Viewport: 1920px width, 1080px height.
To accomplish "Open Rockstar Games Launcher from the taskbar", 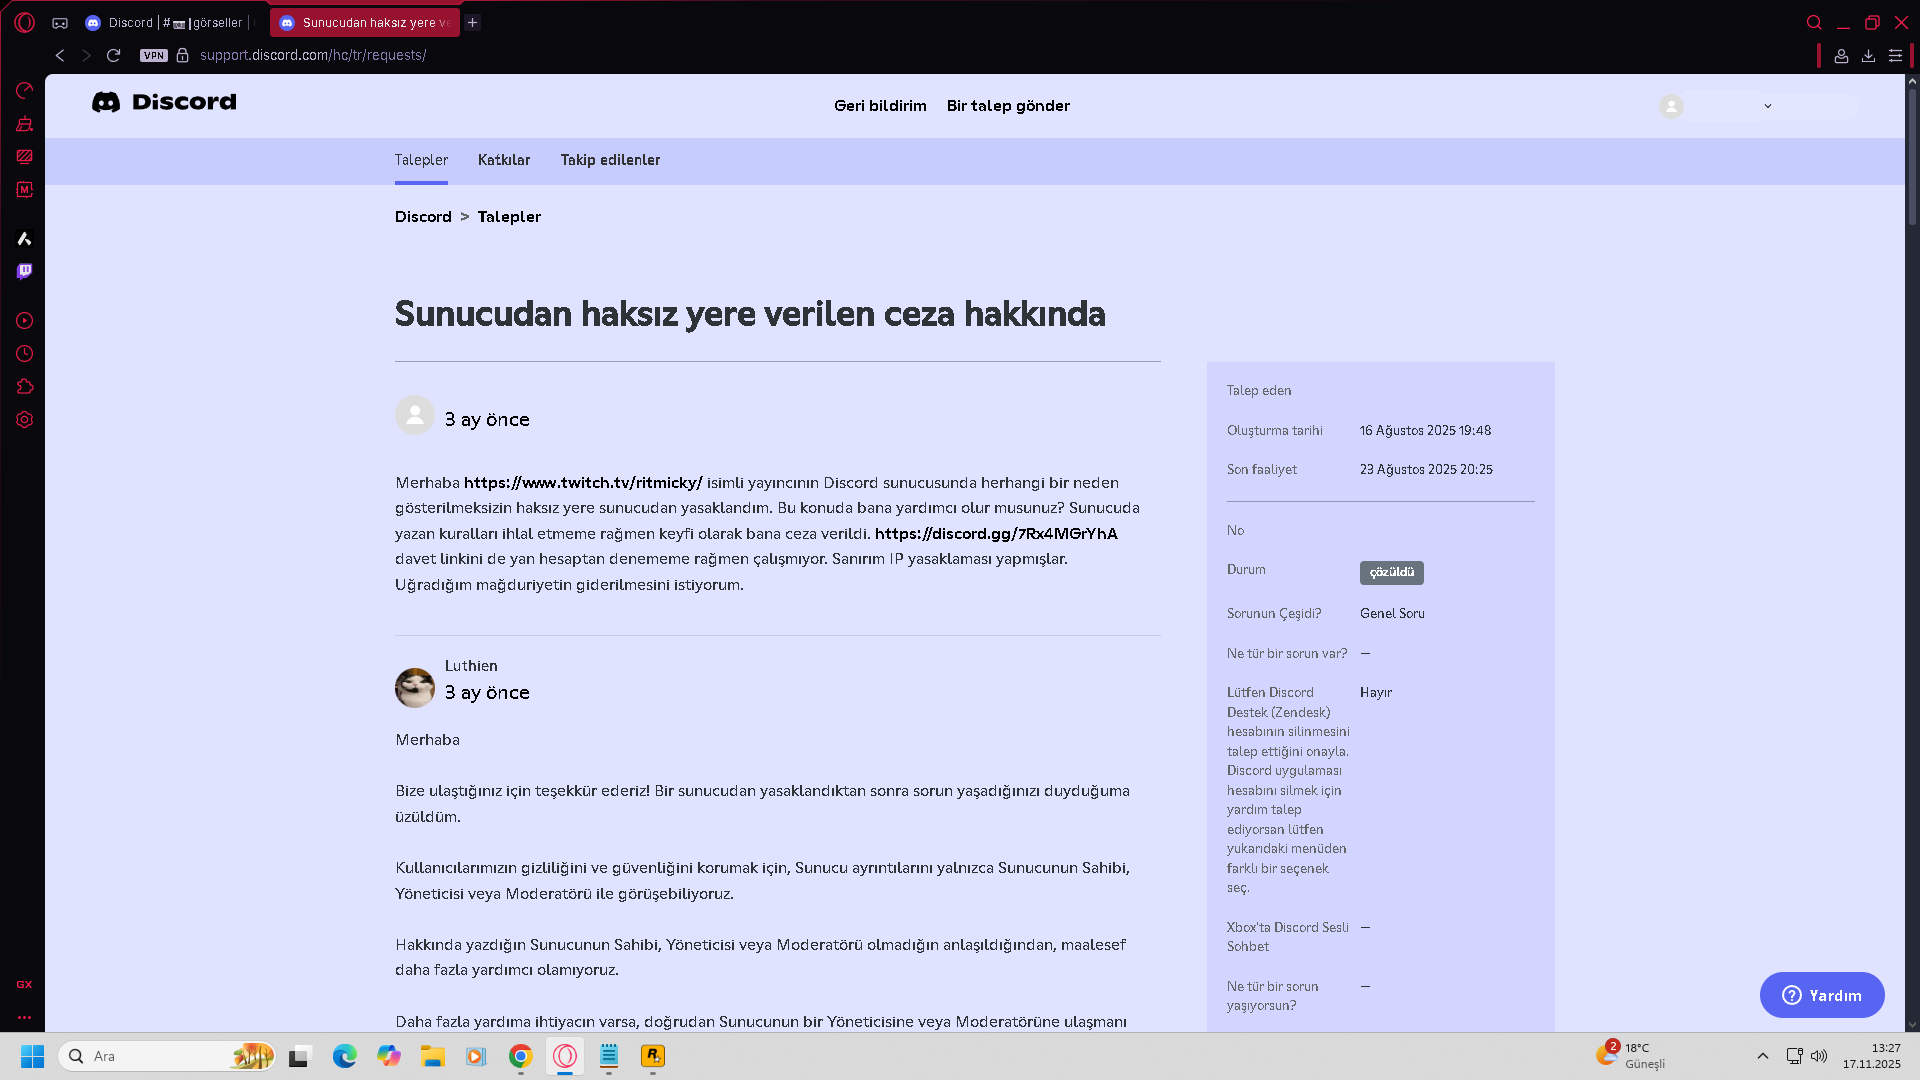I will click(x=653, y=1056).
